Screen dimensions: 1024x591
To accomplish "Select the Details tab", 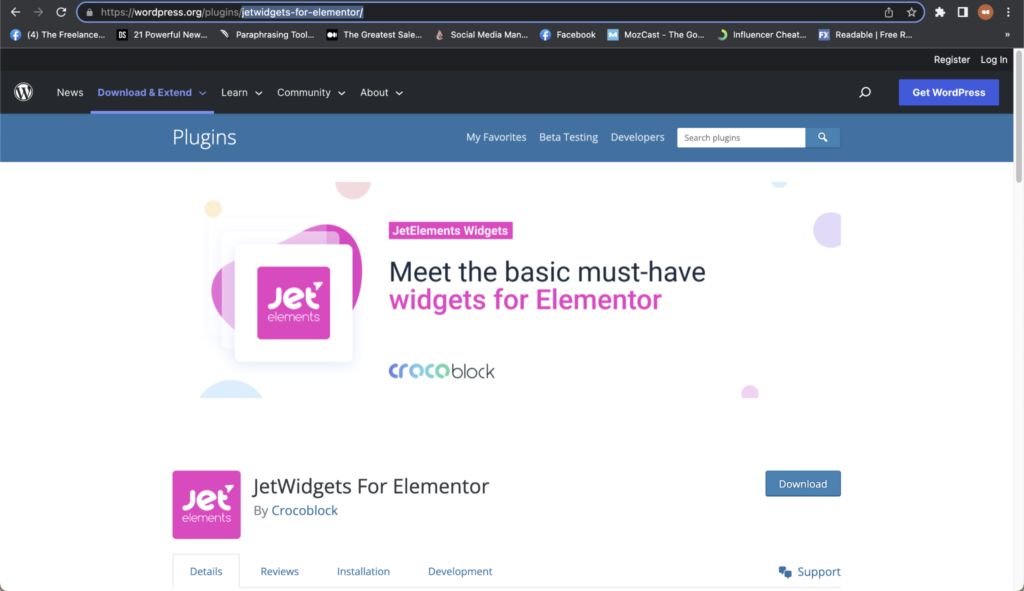I will point(206,571).
